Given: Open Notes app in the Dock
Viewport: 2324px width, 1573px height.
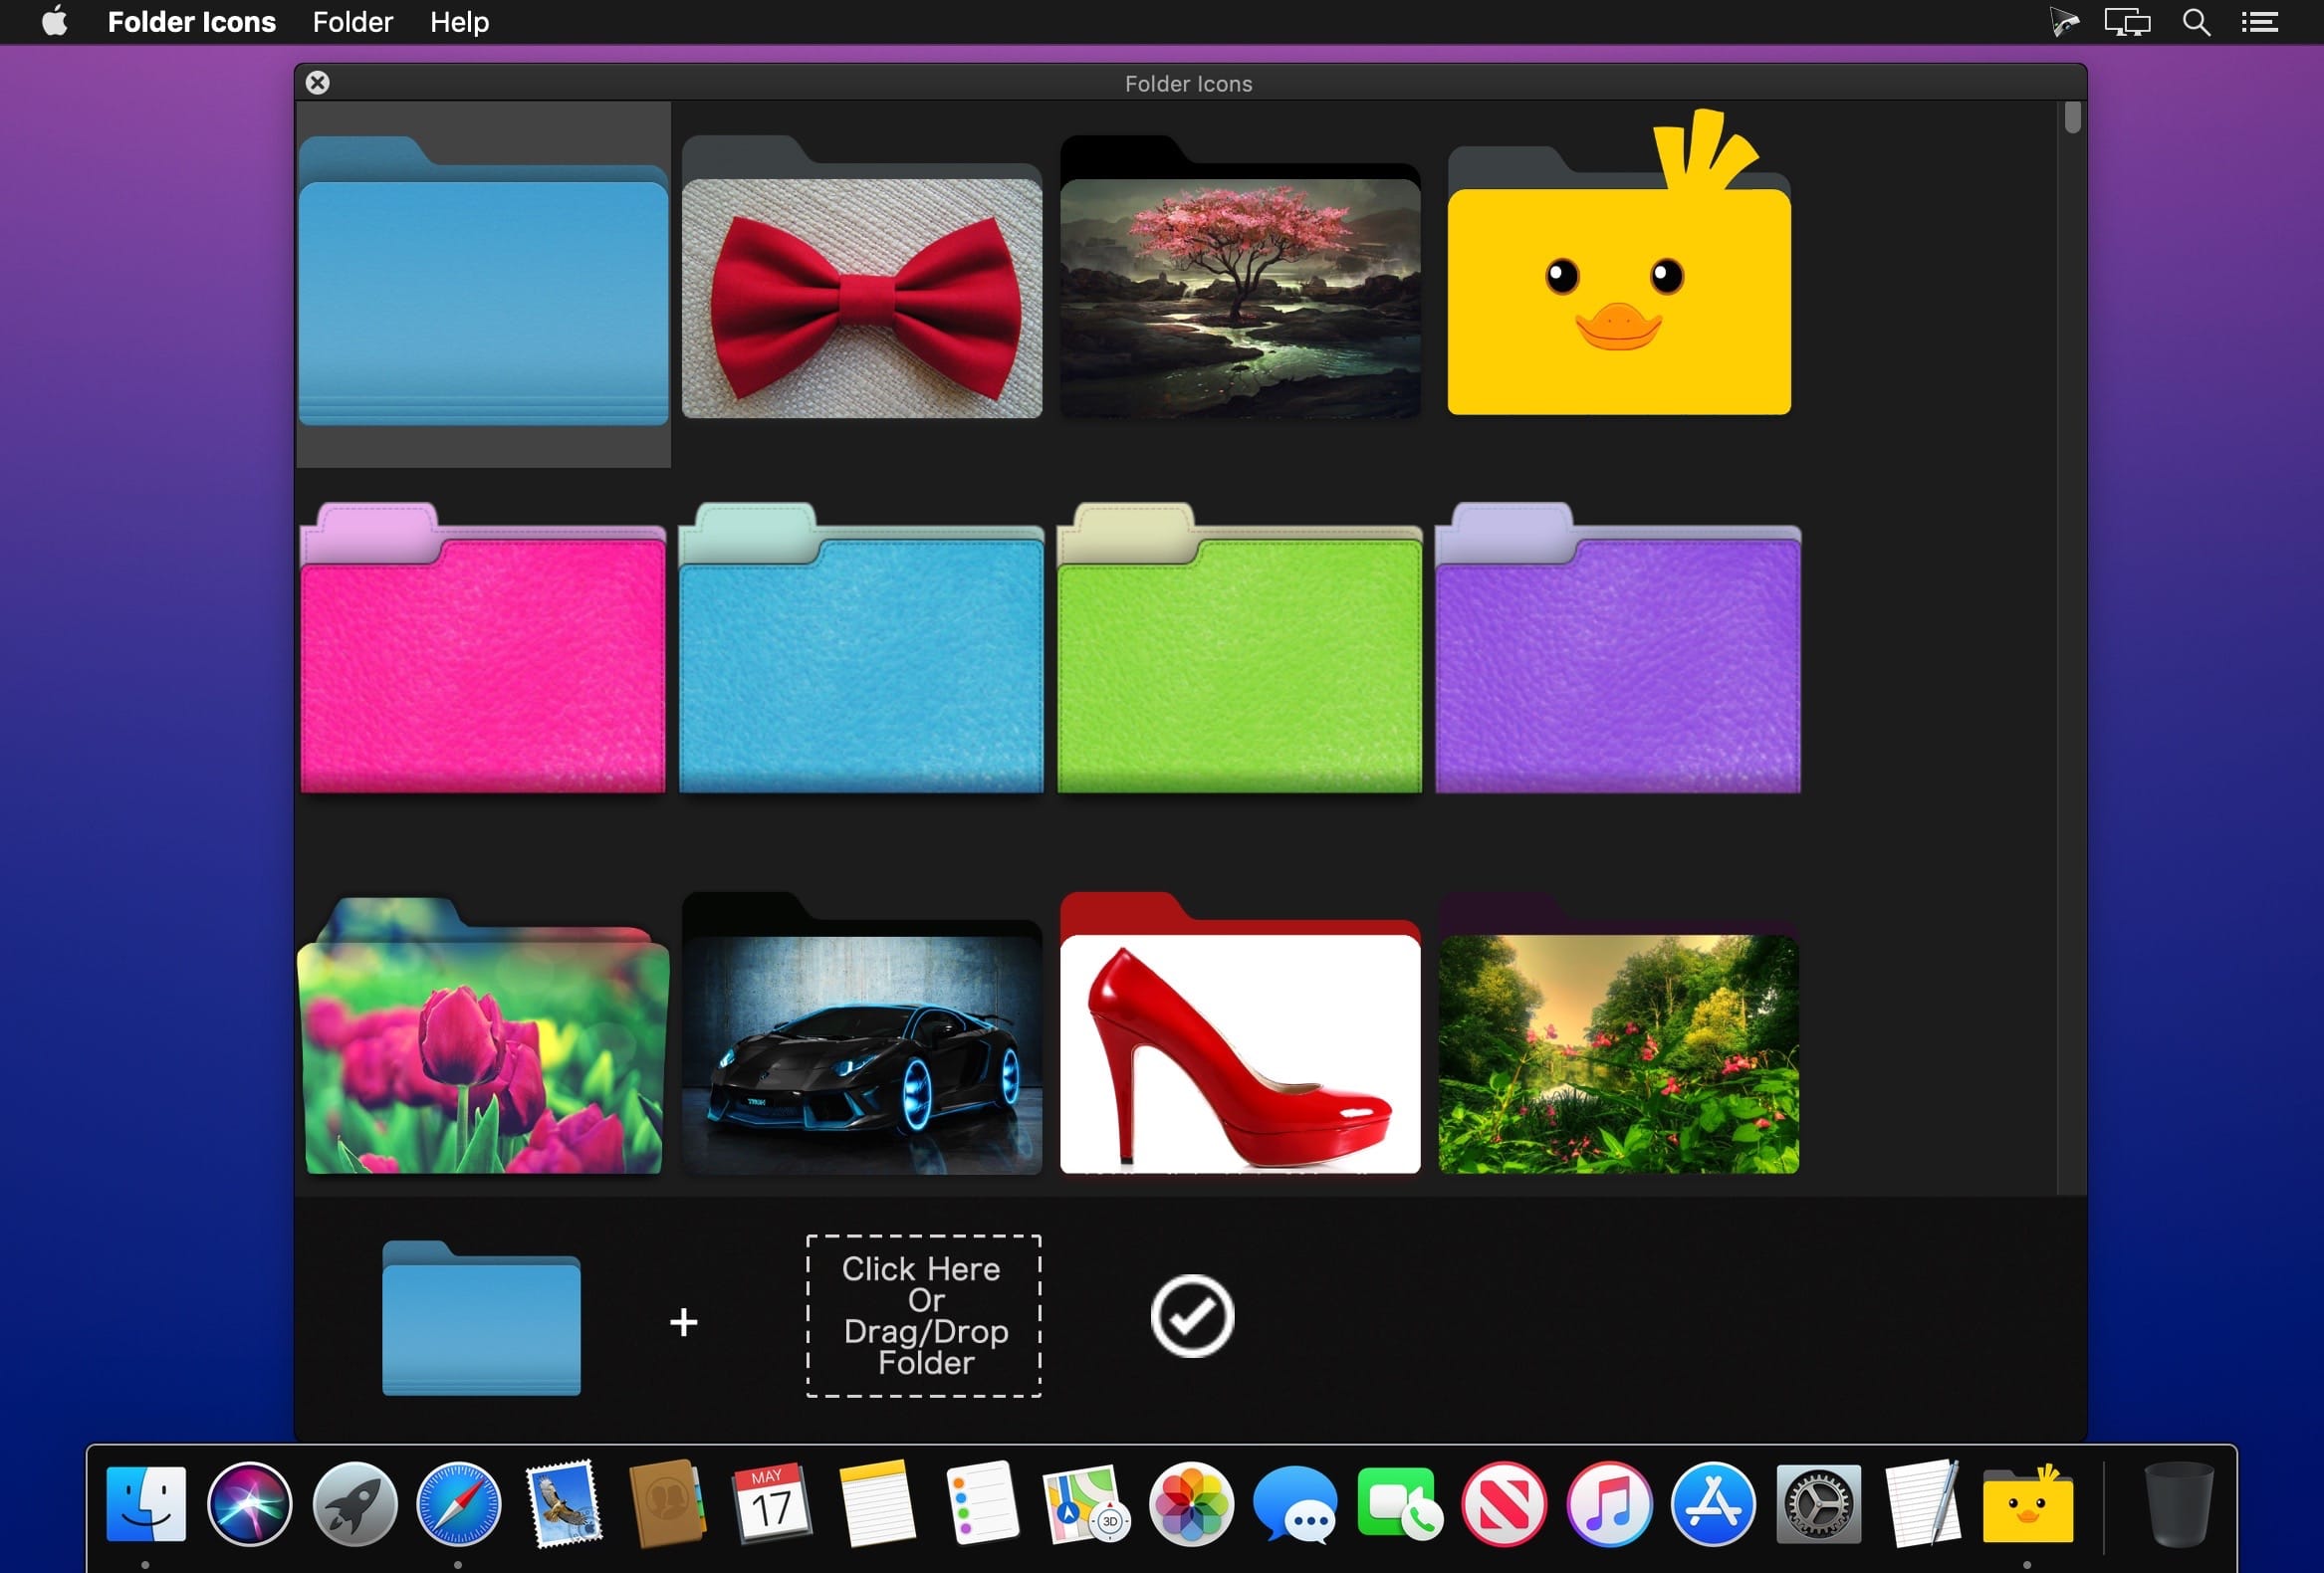Looking at the screenshot, I should (877, 1504).
